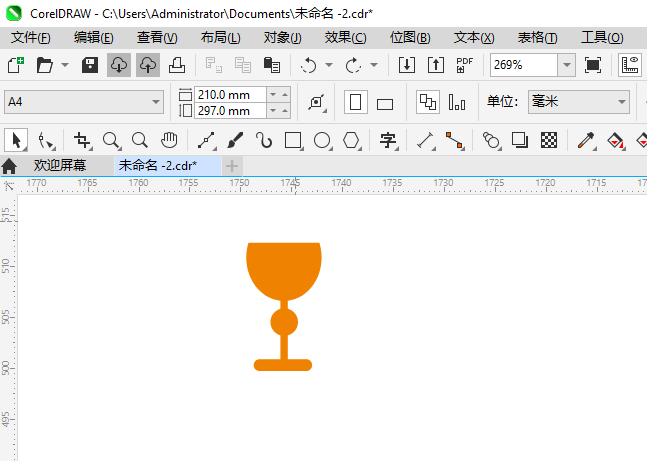Screen dimensions: 647x461
Task: Select the Dimension line tool
Action: [x=425, y=141]
